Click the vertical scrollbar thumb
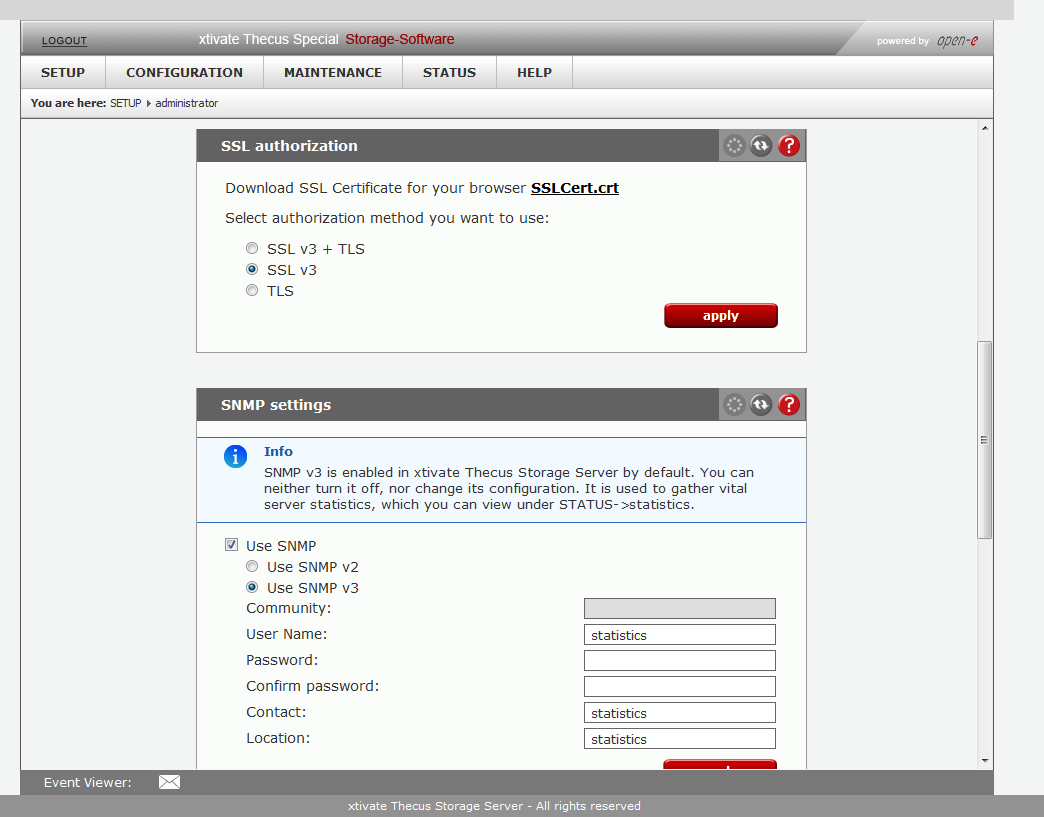 pyautogui.click(x=985, y=439)
